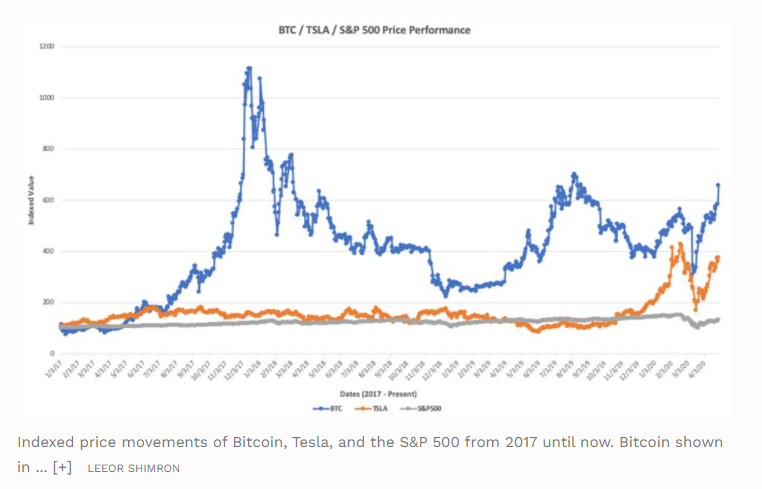Screen dimensions: 762x489
Task: Click the last blue BTC data point
Action: click(x=718, y=185)
